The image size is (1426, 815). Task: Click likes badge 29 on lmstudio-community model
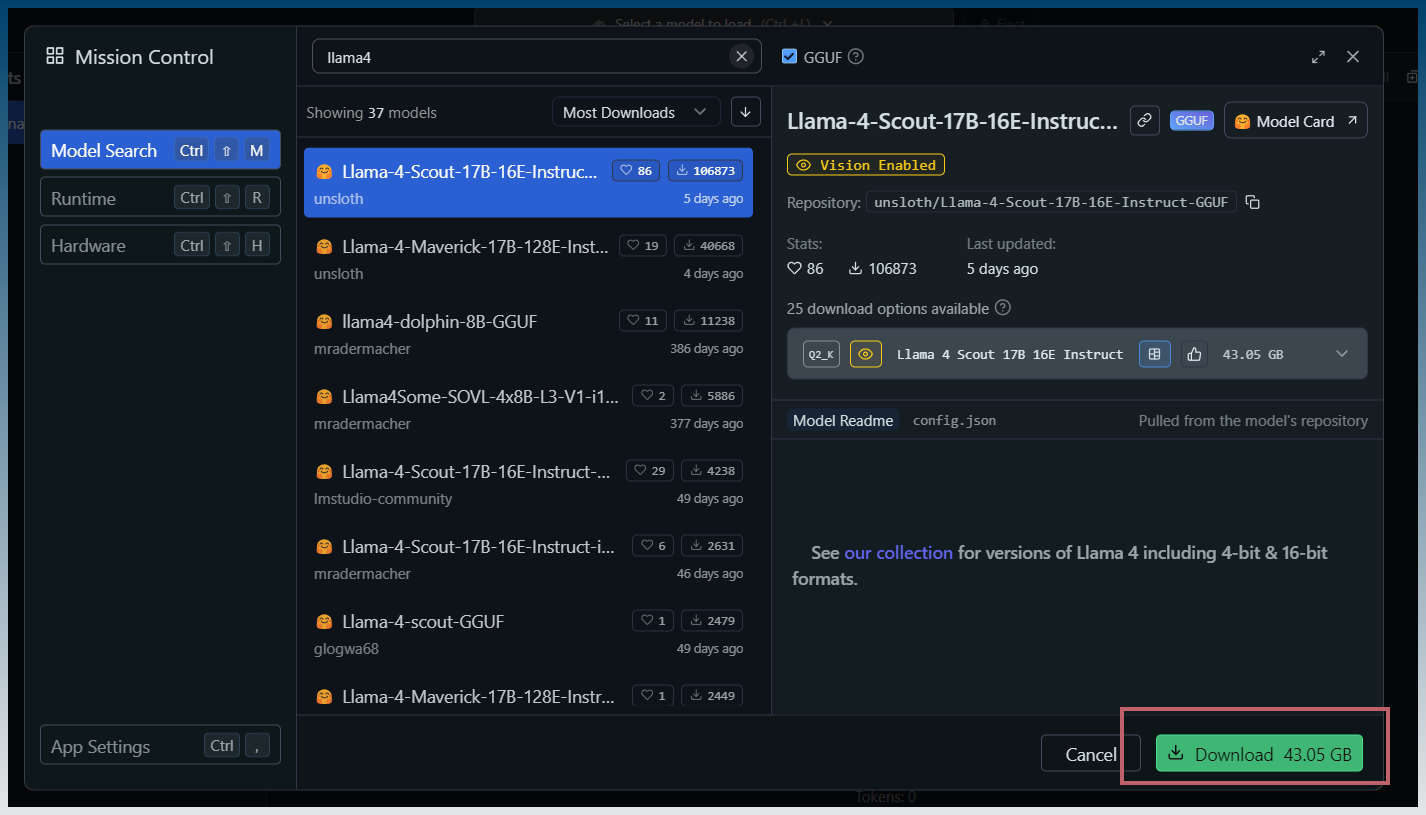pyautogui.click(x=650, y=471)
